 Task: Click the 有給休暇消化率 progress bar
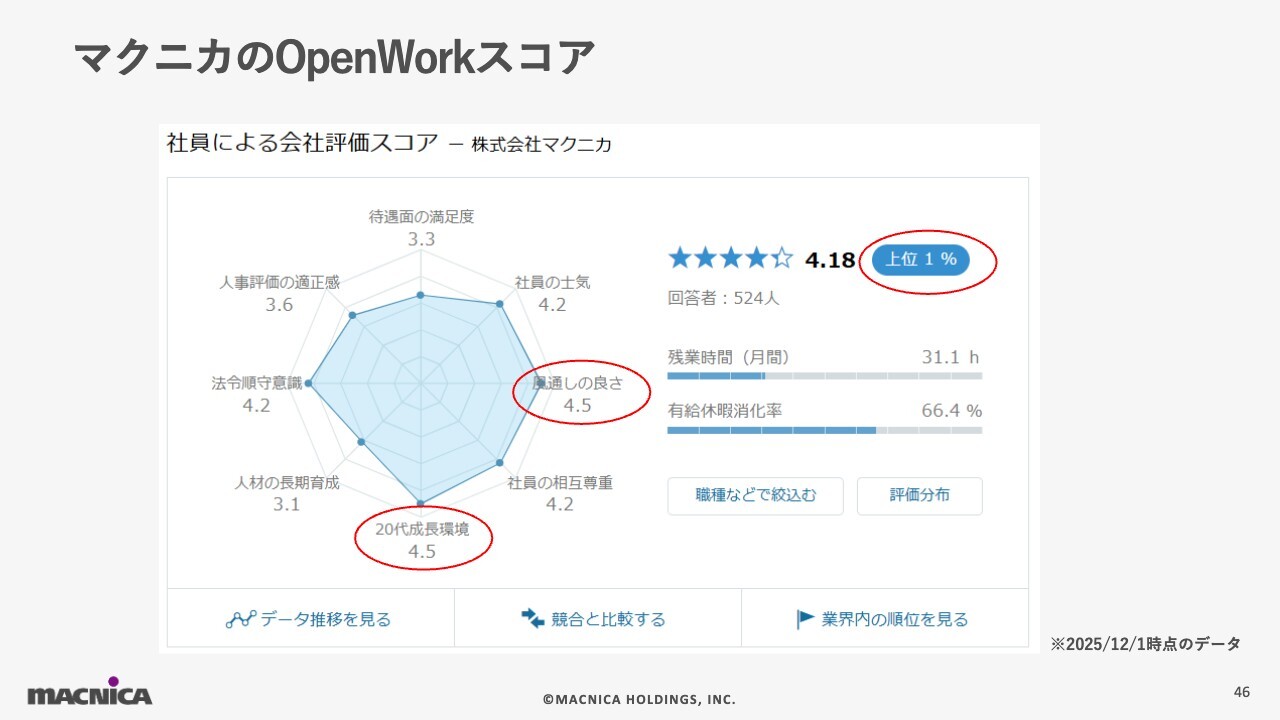pos(824,430)
